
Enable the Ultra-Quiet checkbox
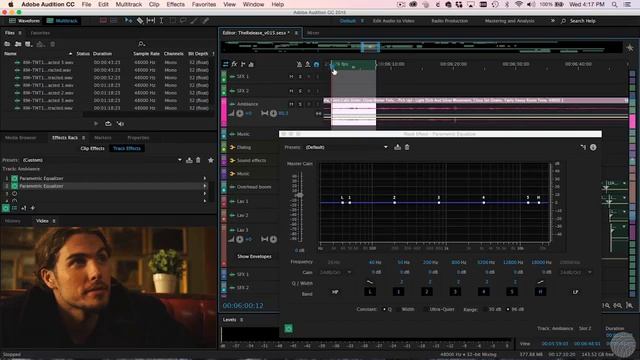[x=426, y=309]
